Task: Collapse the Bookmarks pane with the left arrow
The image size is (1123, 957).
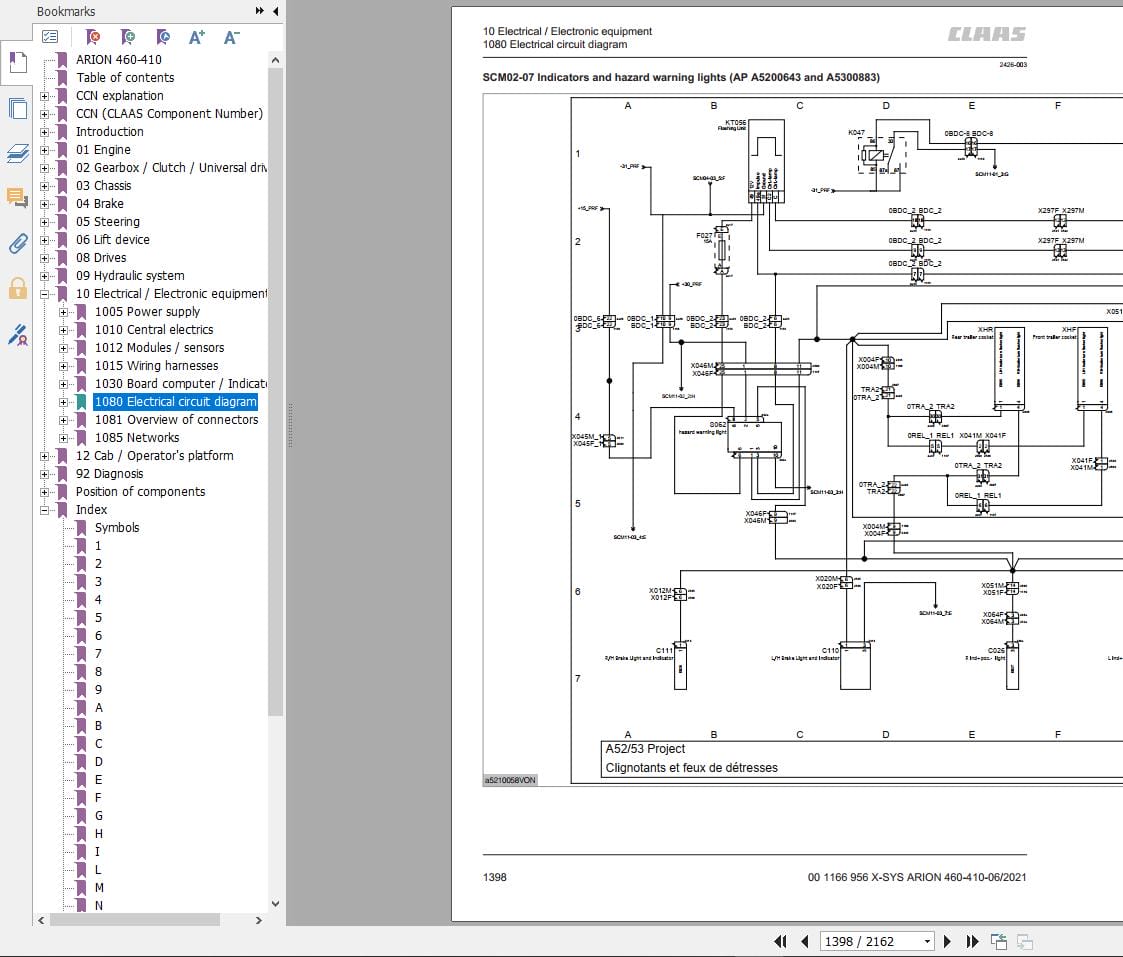Action: [276, 11]
